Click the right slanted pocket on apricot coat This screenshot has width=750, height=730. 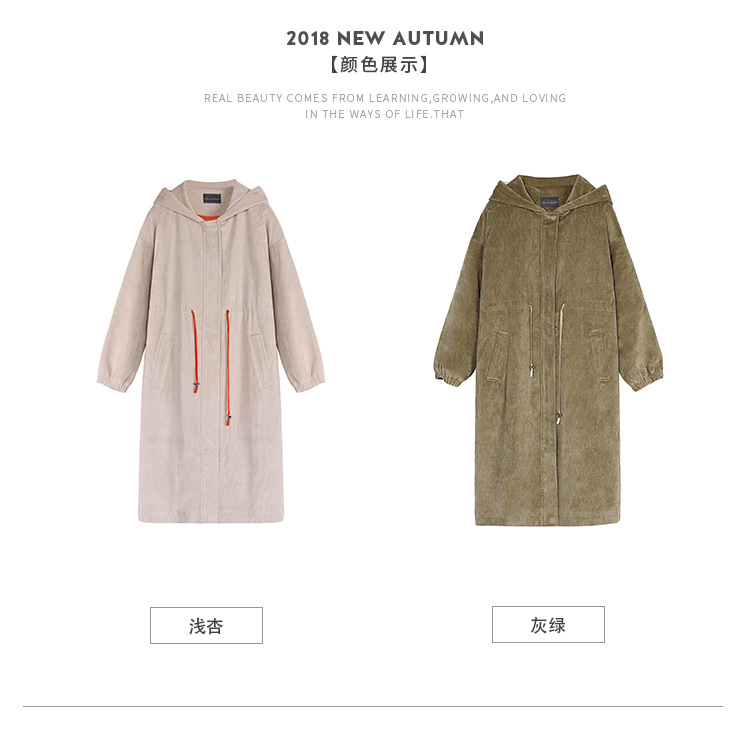coord(262,360)
